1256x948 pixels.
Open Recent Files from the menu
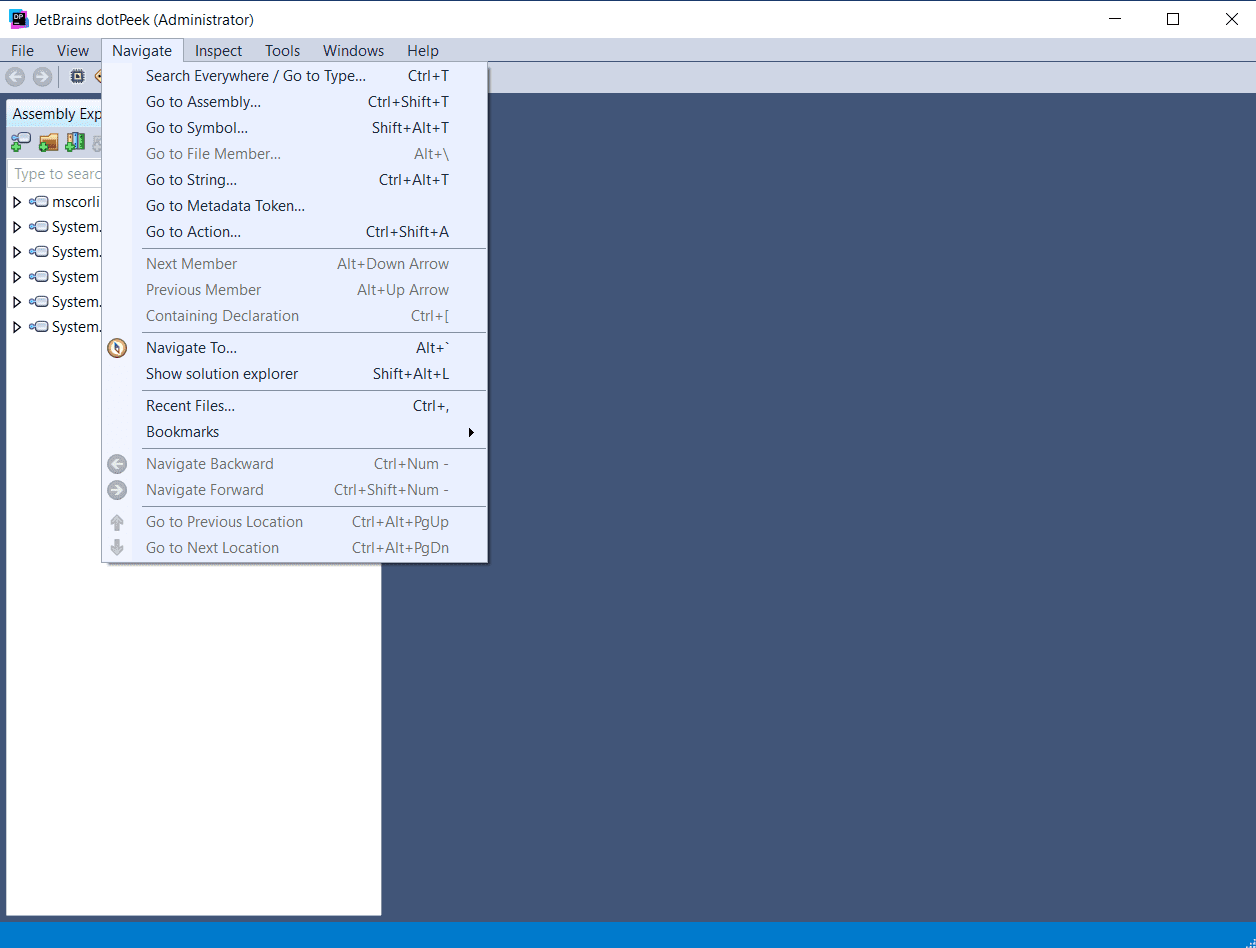295,406
